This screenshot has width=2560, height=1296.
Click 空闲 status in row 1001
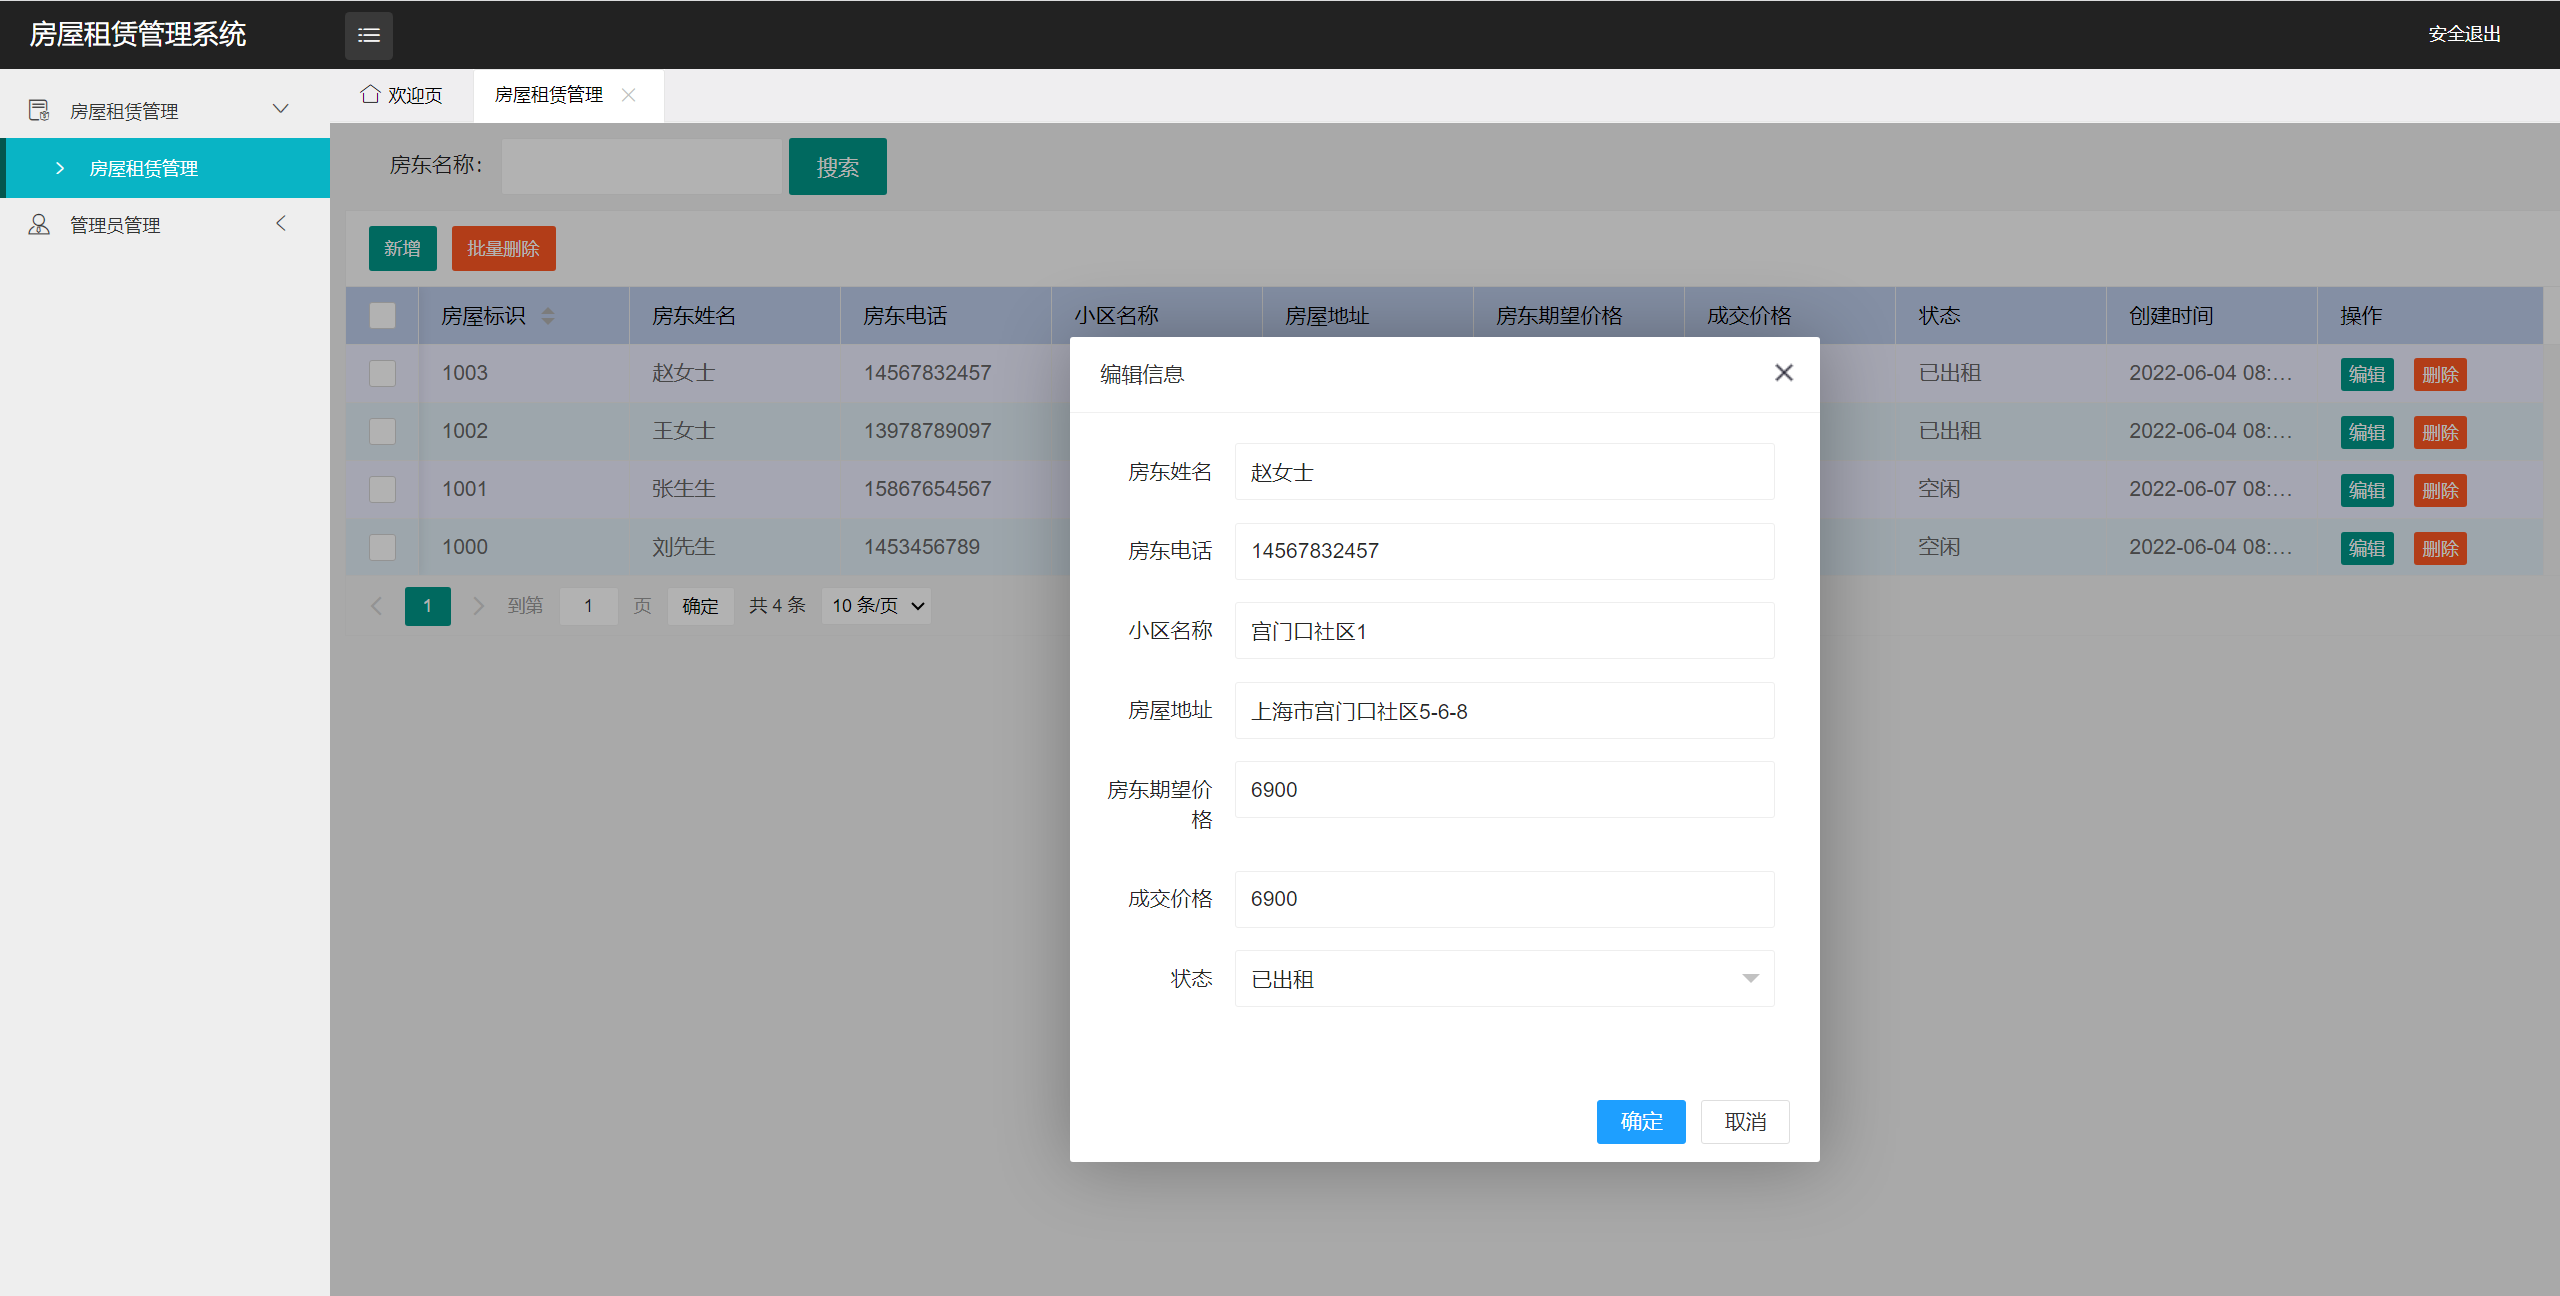[x=1939, y=489]
